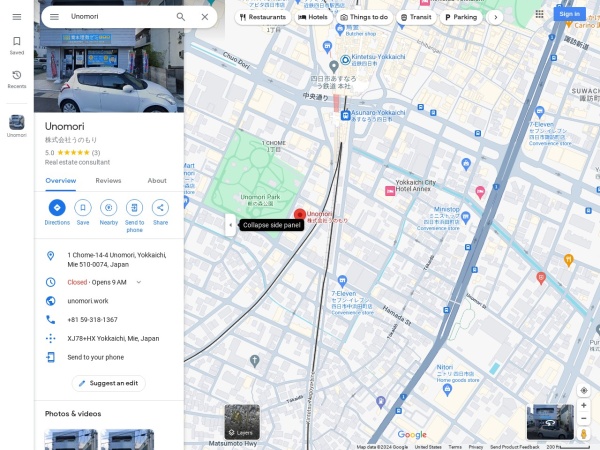Filter by Transit chip

[x=416, y=17]
